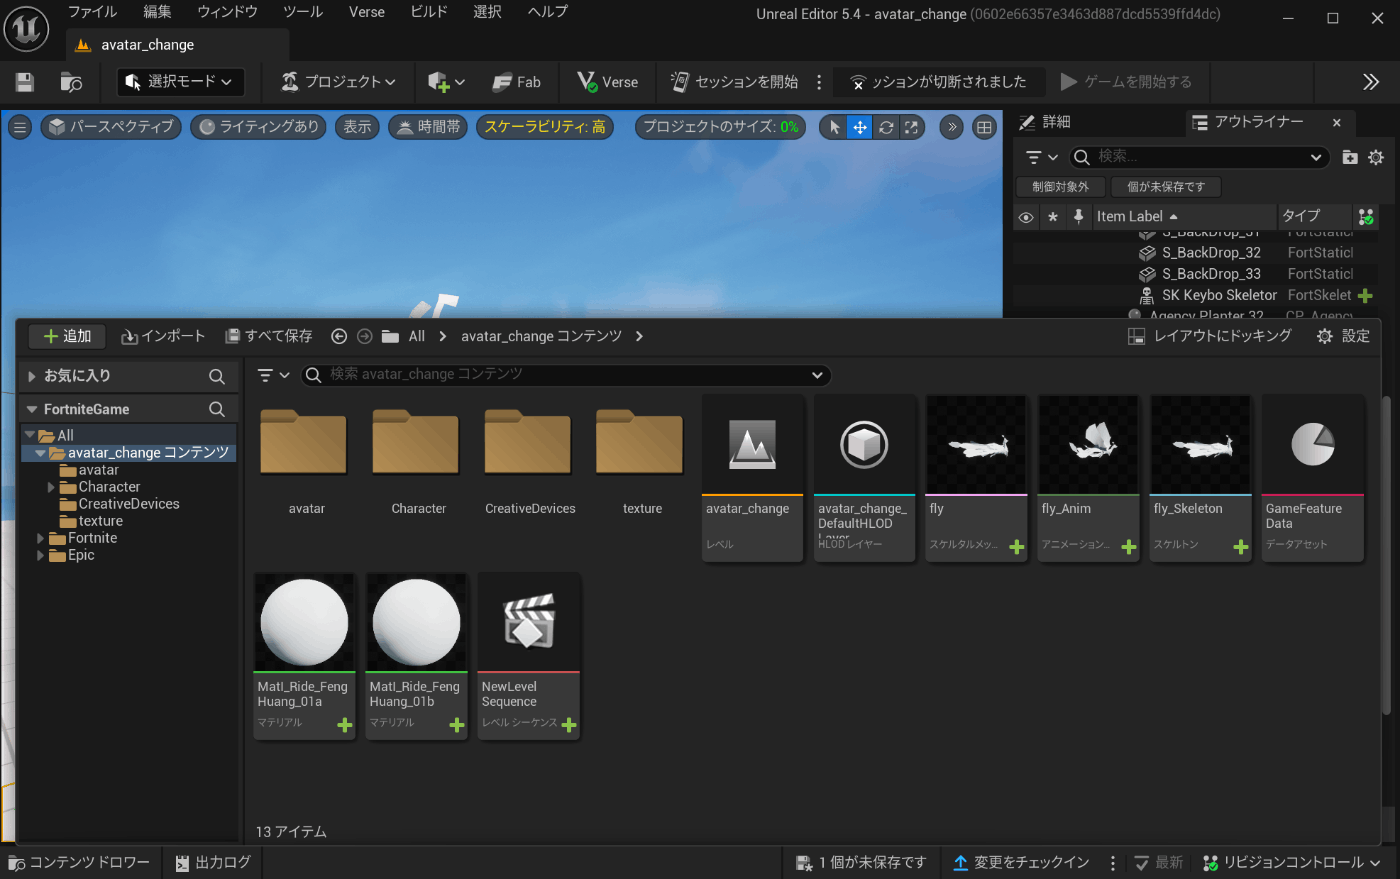Expand the viewport toolbar chevron button
Screen dimensions: 1400x879
pyautogui.click(x=952, y=127)
